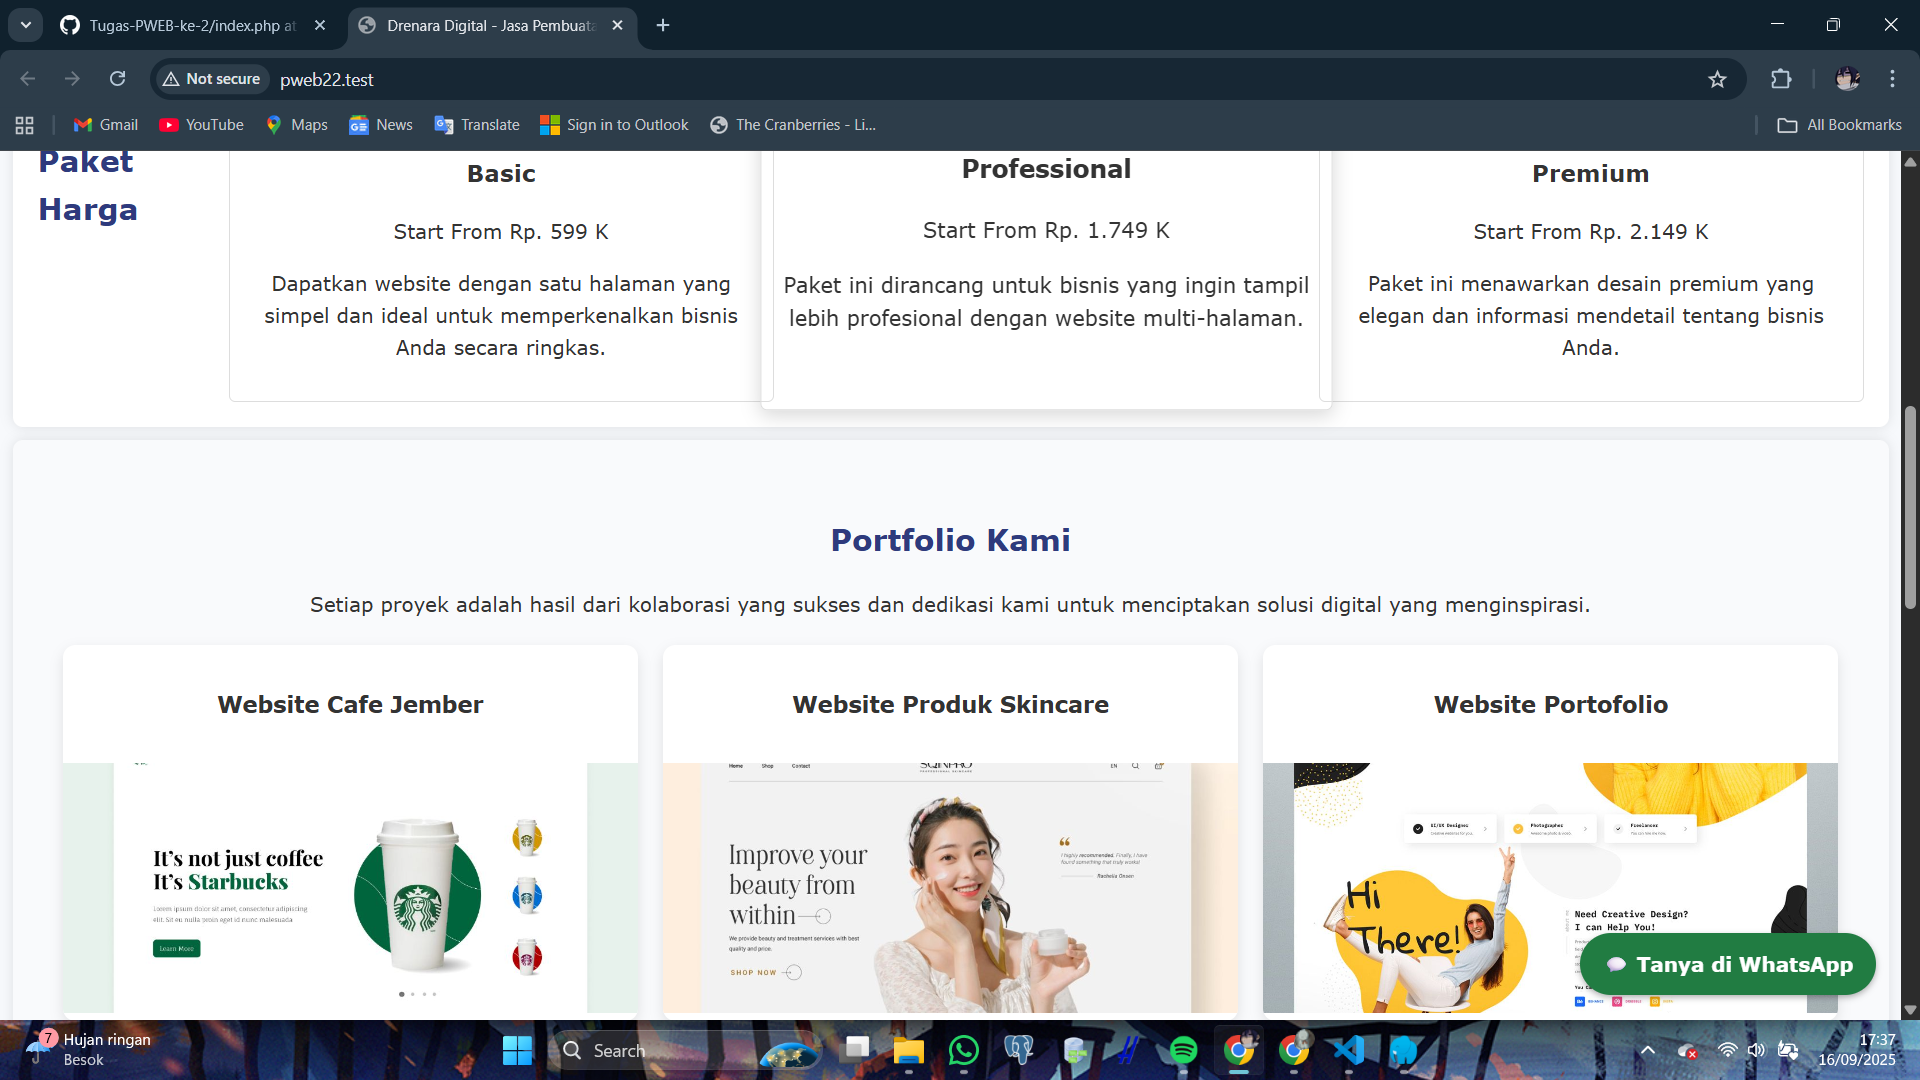Switch to Tugas-PWEB-ke-2 GitHub tab
The image size is (1920, 1080).
pos(190,25)
